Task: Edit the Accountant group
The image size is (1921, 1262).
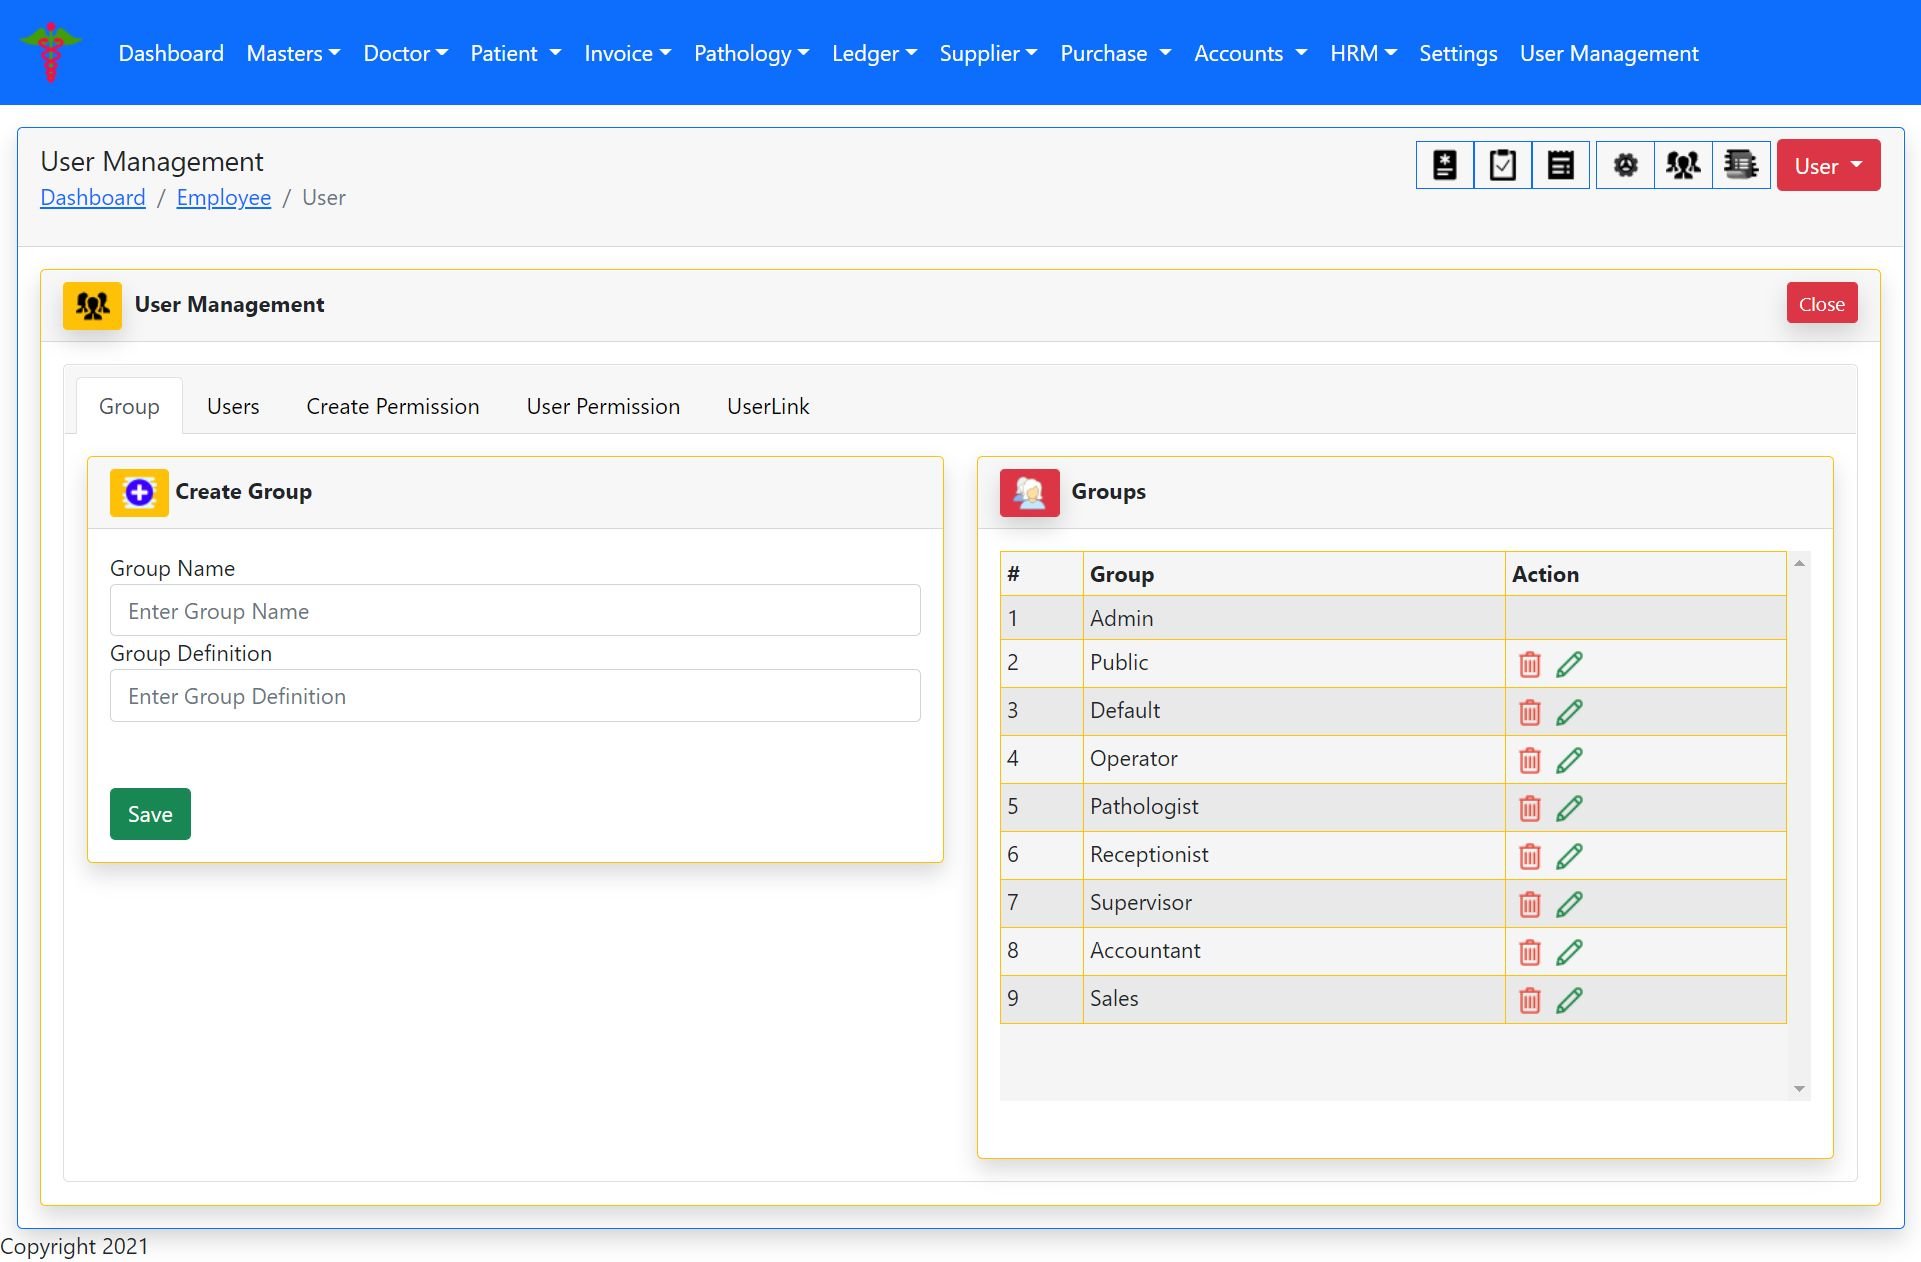Action: point(1569,952)
